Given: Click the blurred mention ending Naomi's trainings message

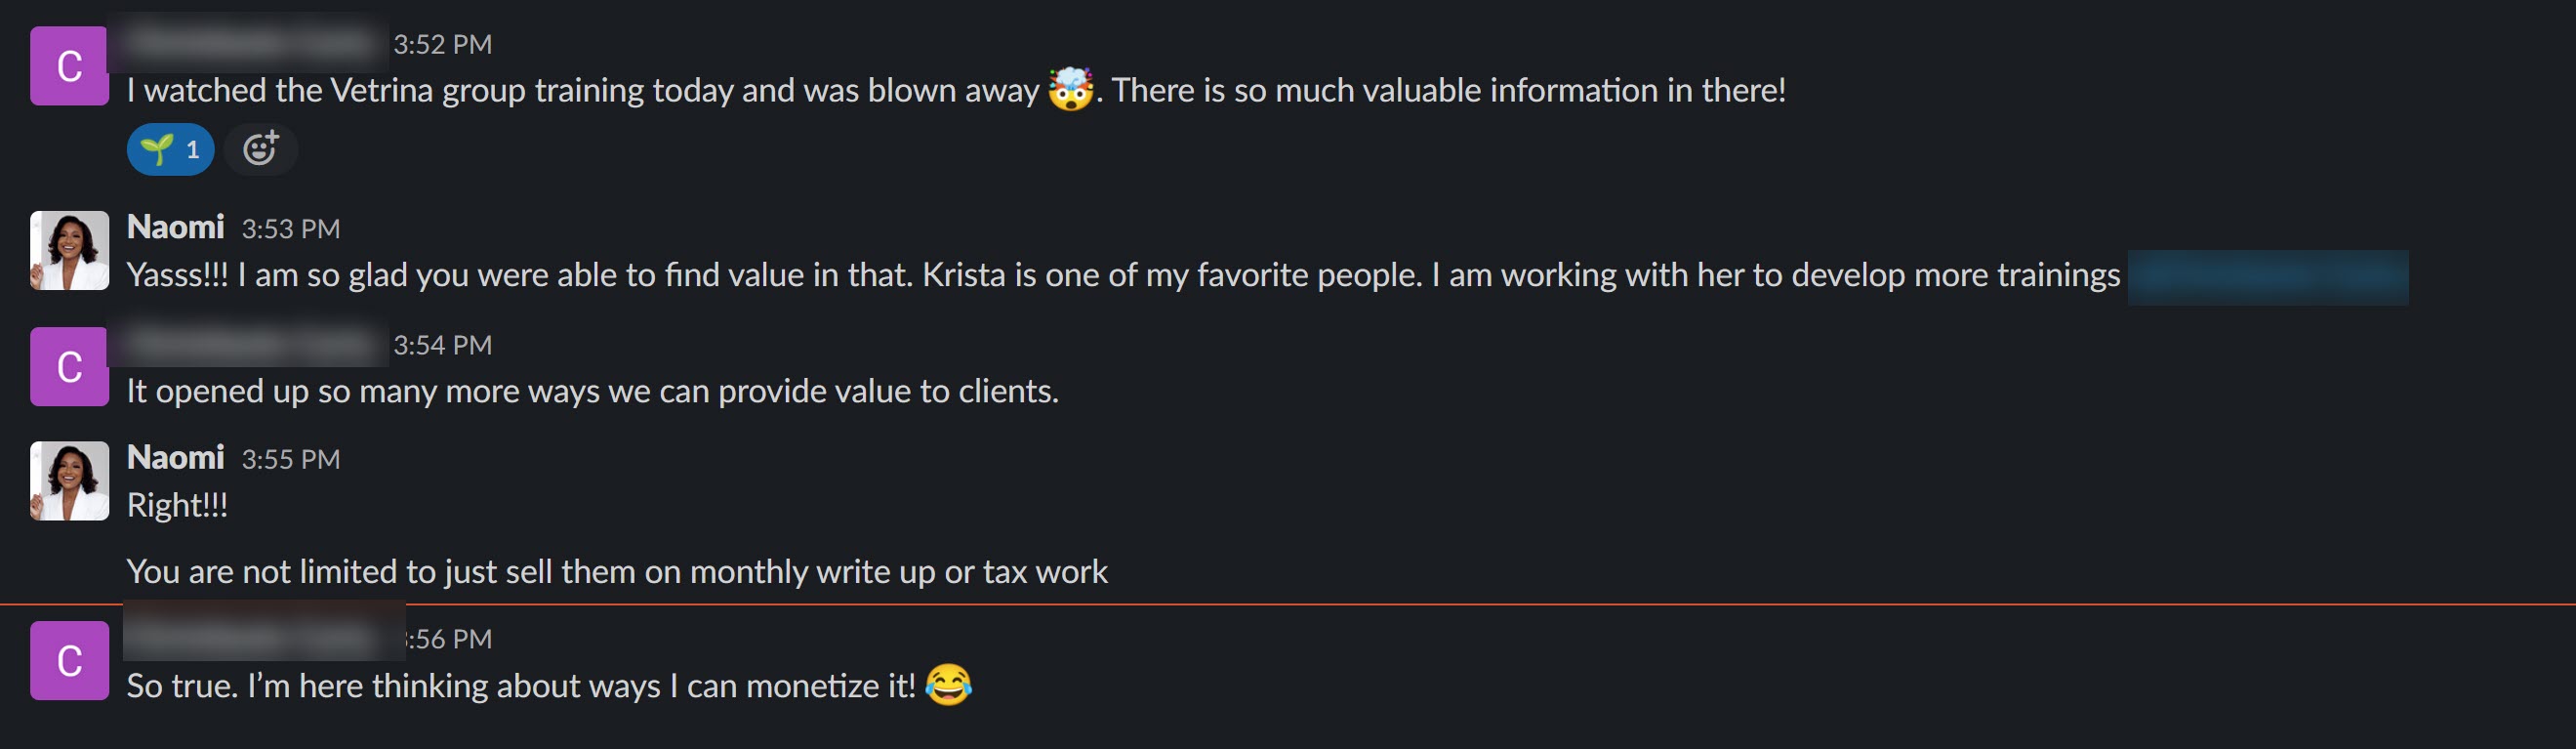Looking at the screenshot, I should pos(2267,276).
